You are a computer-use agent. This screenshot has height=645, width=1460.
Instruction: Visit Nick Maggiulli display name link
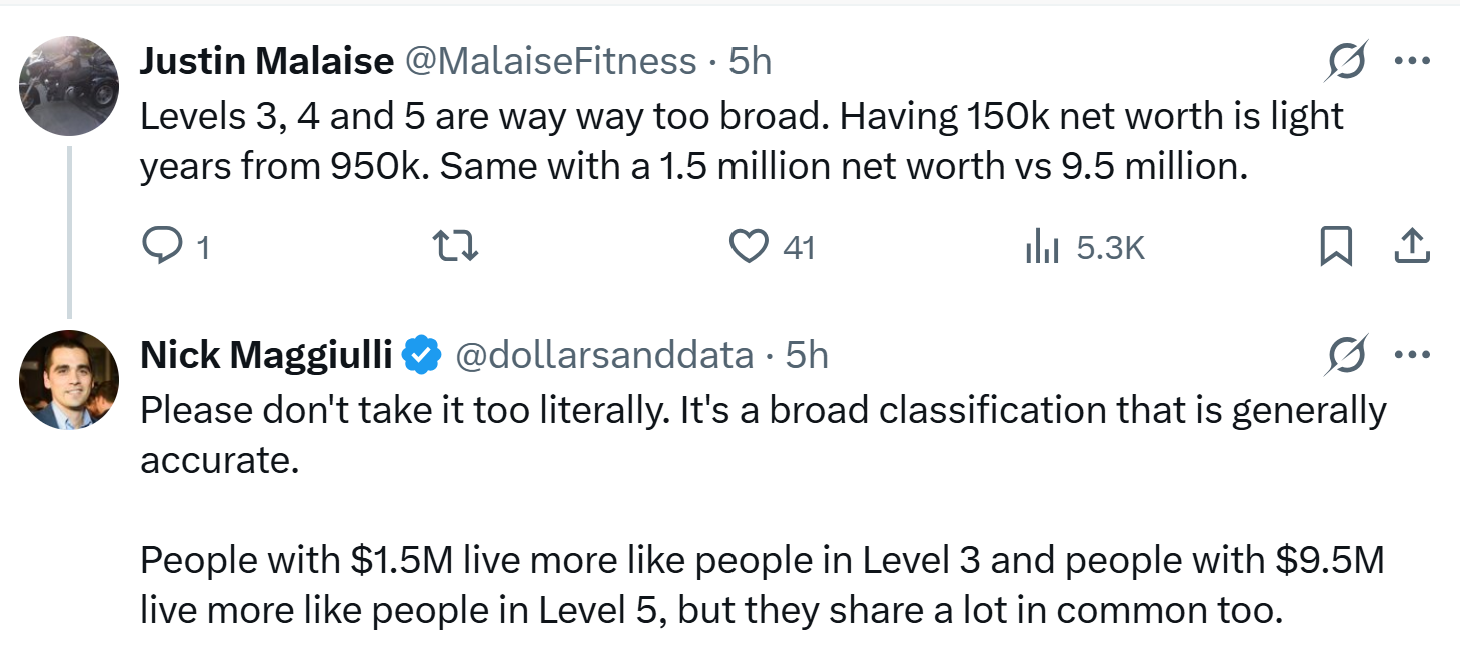[x=266, y=354]
